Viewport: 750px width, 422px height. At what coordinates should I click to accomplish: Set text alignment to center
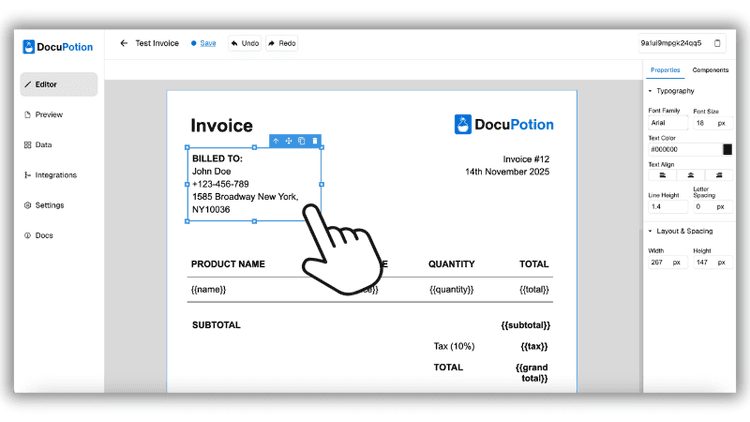[690, 175]
